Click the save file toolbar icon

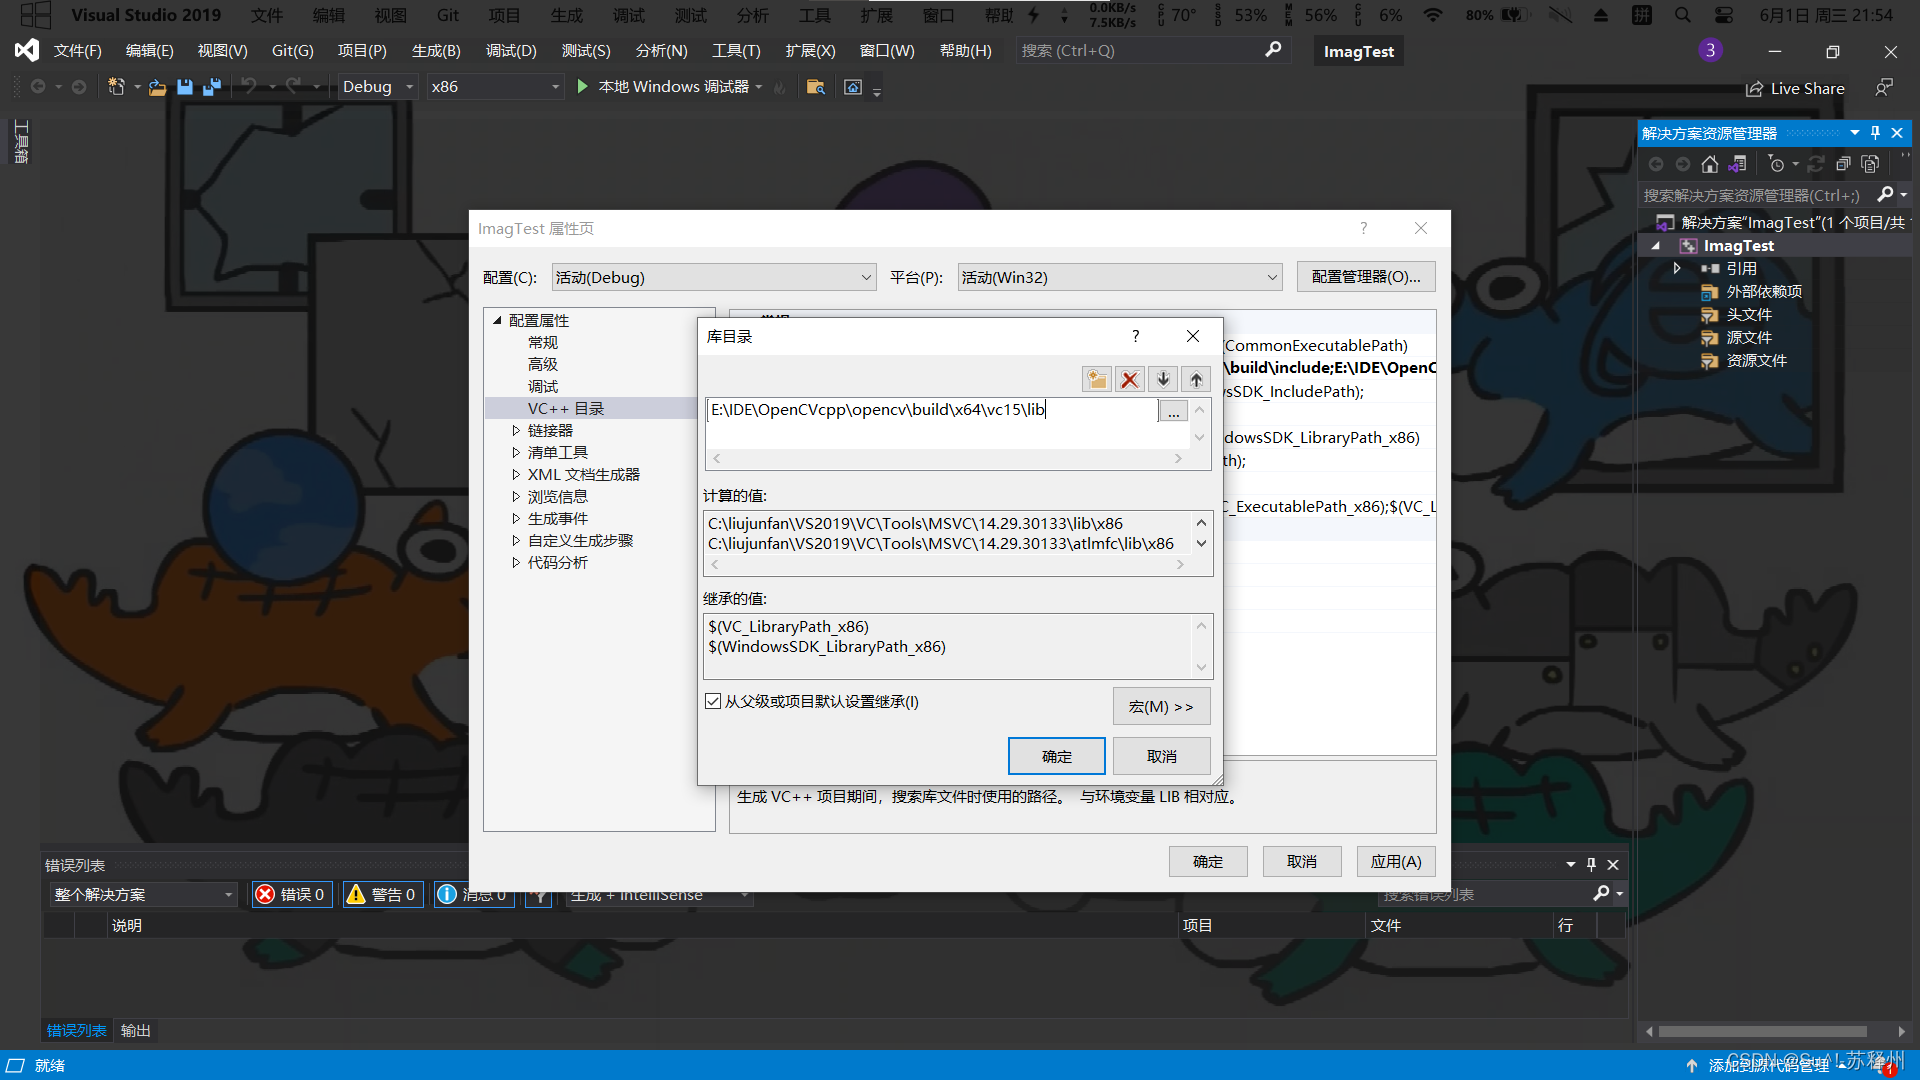(x=184, y=87)
